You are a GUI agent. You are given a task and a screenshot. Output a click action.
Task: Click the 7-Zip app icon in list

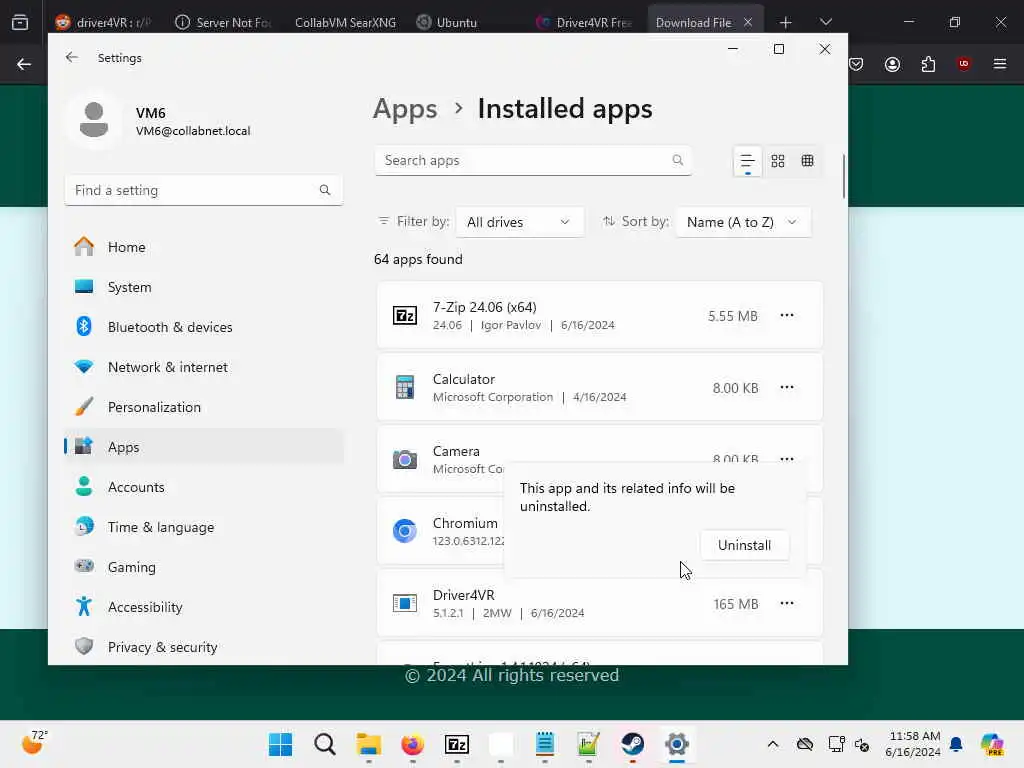[x=405, y=315]
